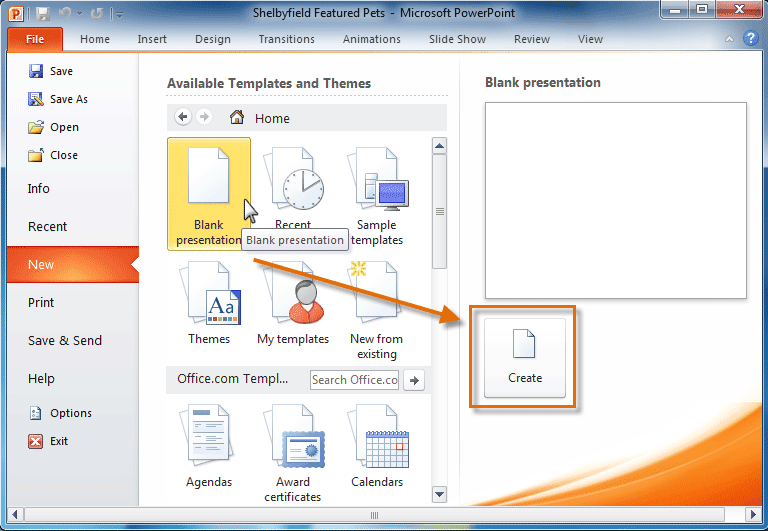
Task: Click Undo in Quick Access Toolbar
Action: pyautogui.click(x=64, y=14)
